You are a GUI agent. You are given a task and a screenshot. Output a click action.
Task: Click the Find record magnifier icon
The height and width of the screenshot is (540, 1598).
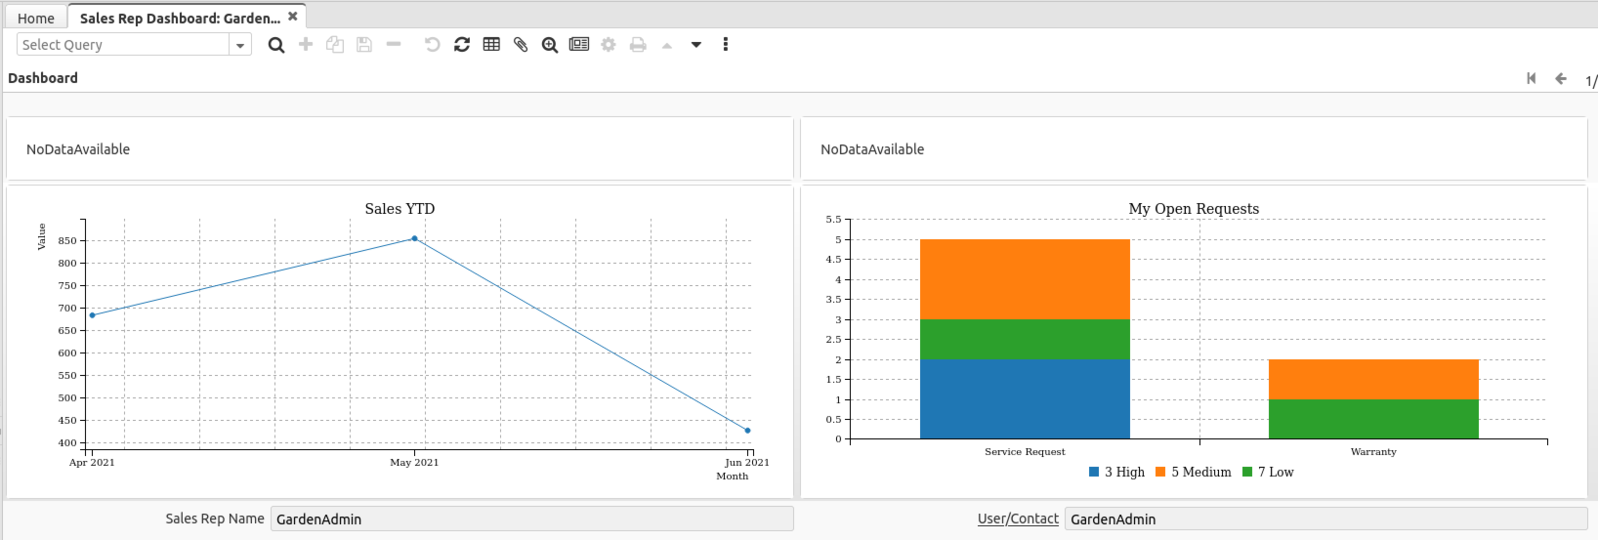[276, 45]
